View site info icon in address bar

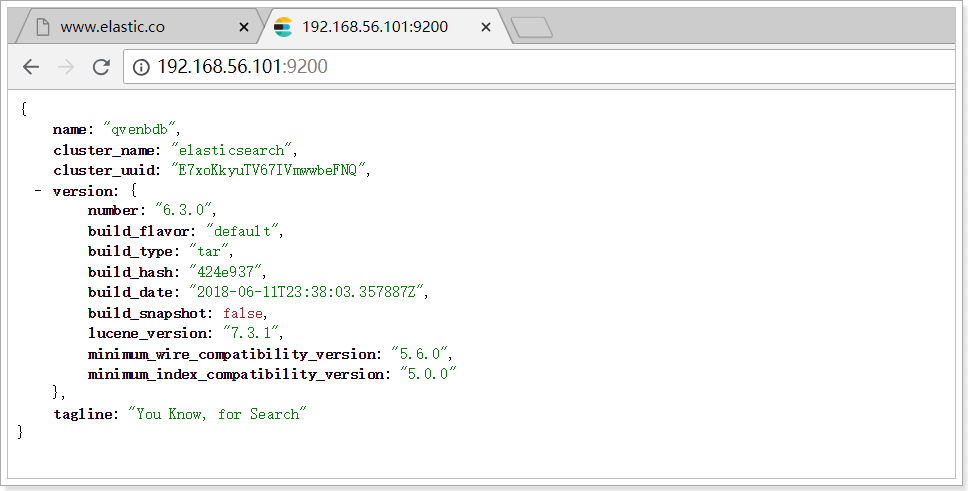(141, 67)
